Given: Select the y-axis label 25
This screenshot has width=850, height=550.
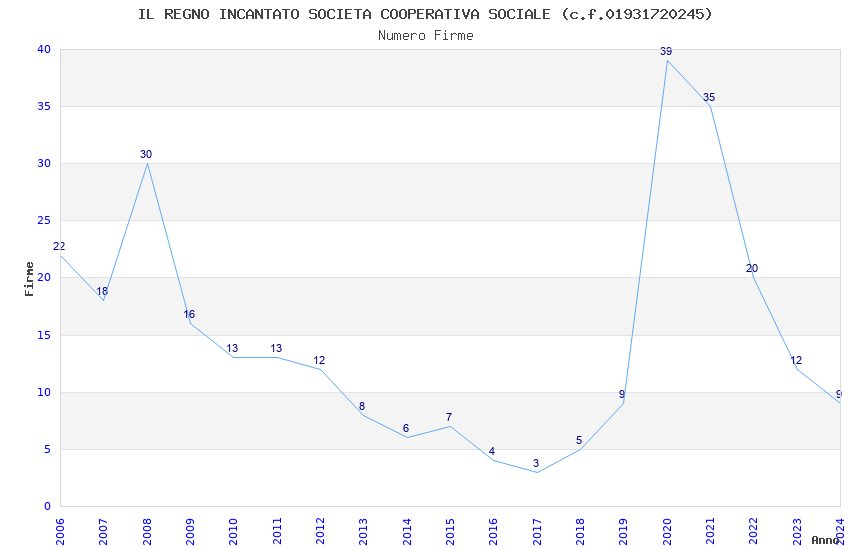Looking at the screenshot, I should pyautogui.click(x=44, y=220).
